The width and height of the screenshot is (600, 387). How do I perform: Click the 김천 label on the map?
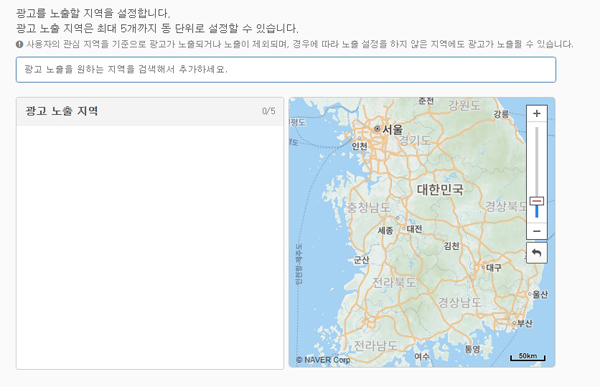[451, 246]
